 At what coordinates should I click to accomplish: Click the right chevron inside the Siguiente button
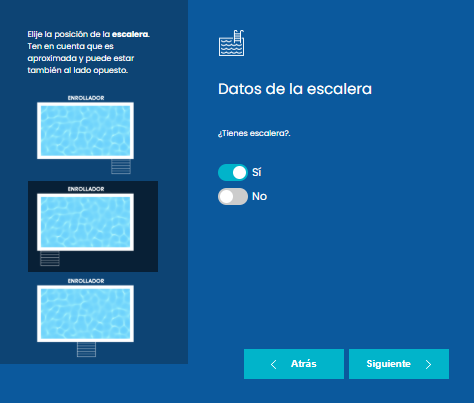(428, 364)
